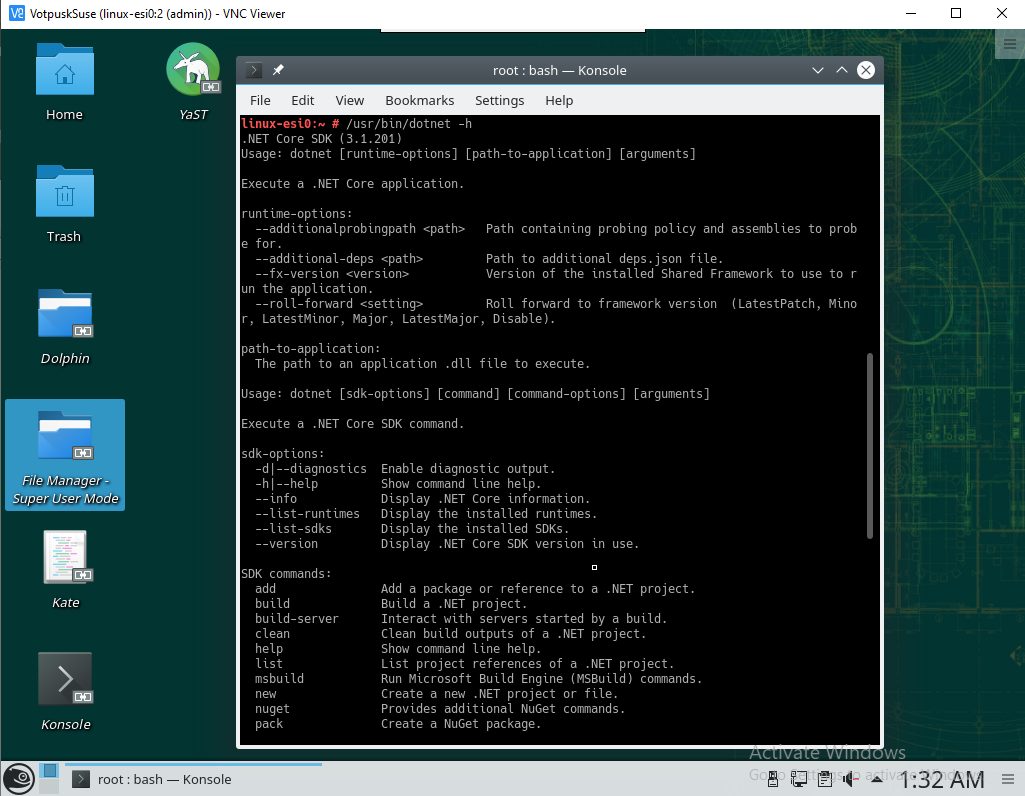Click 'list' command row in terminal
Viewport: 1025px width, 796px height.
click(x=464, y=663)
